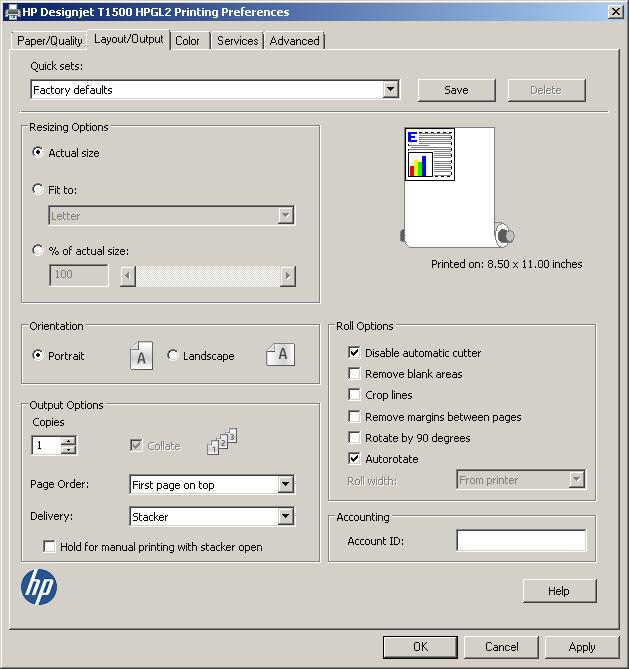Choose % of actual size option
The image size is (629, 669).
click(x=38, y=250)
